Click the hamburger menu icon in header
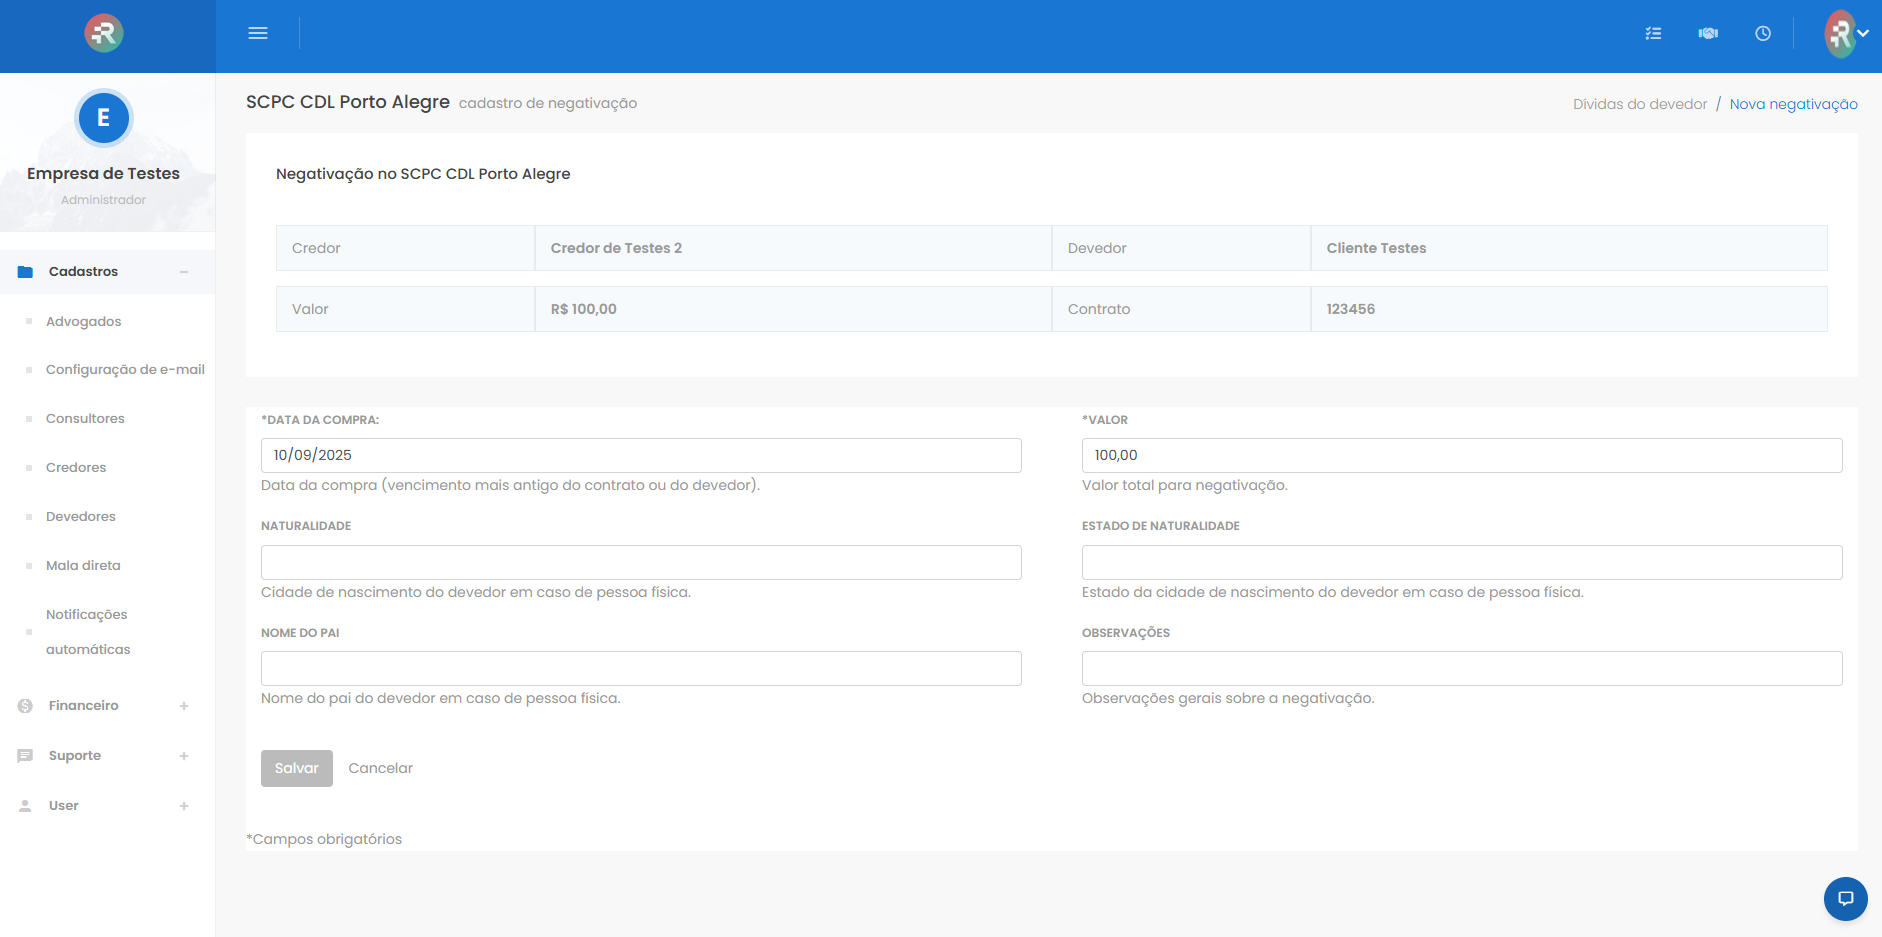 point(258,33)
